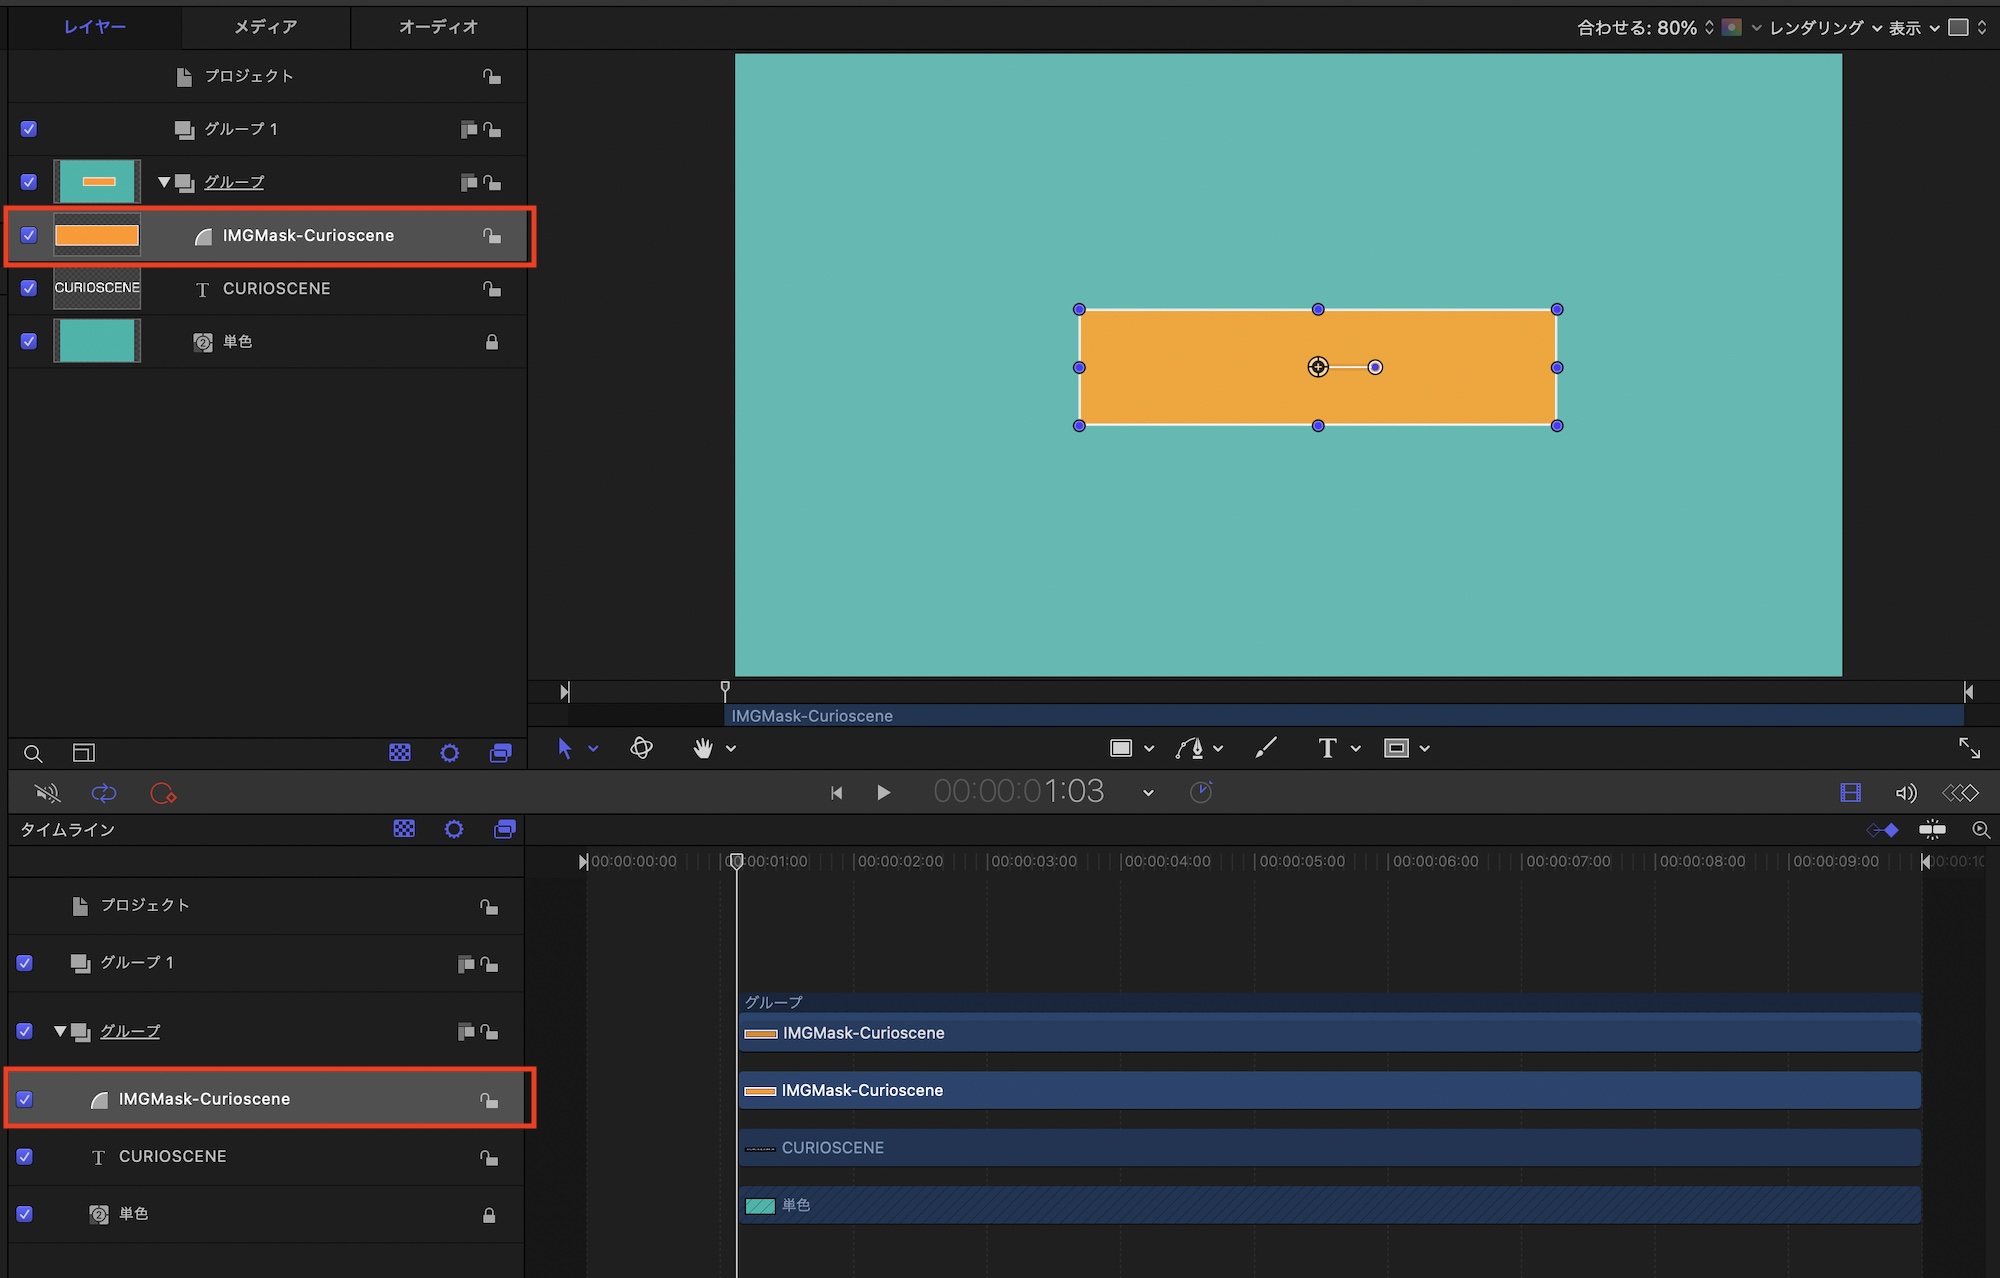Choose the 3D transform tool

[x=641, y=748]
